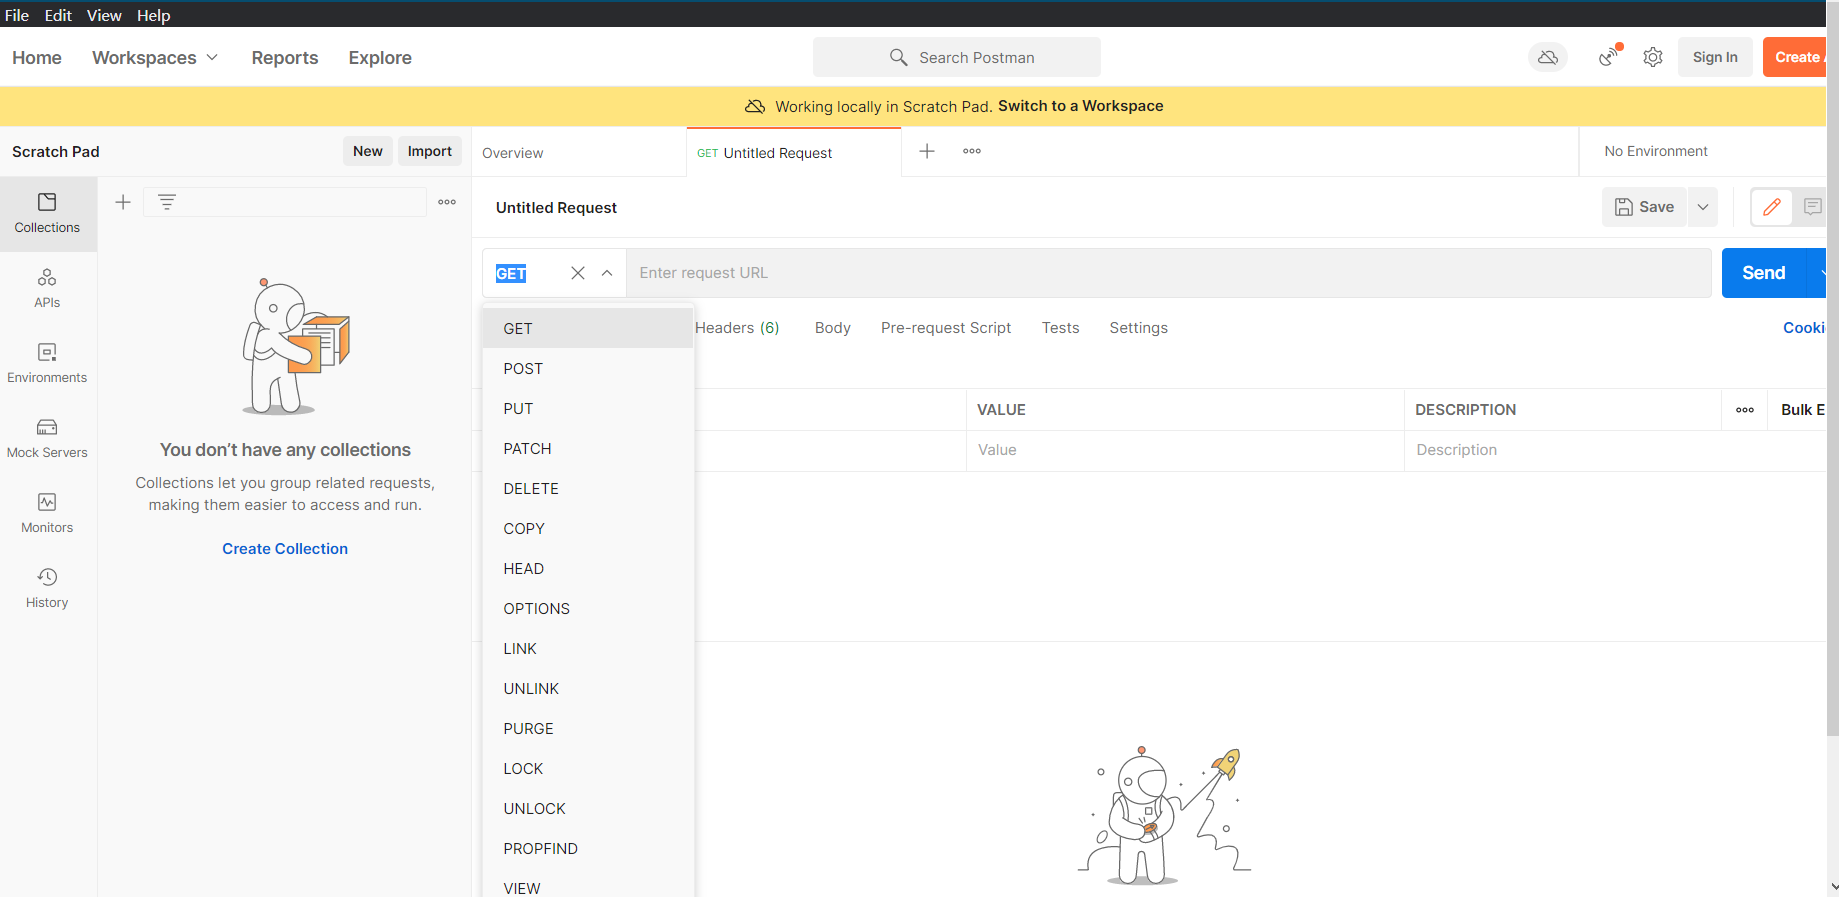The height and width of the screenshot is (897, 1839).
Task: Open the Body tab
Action: 832,328
